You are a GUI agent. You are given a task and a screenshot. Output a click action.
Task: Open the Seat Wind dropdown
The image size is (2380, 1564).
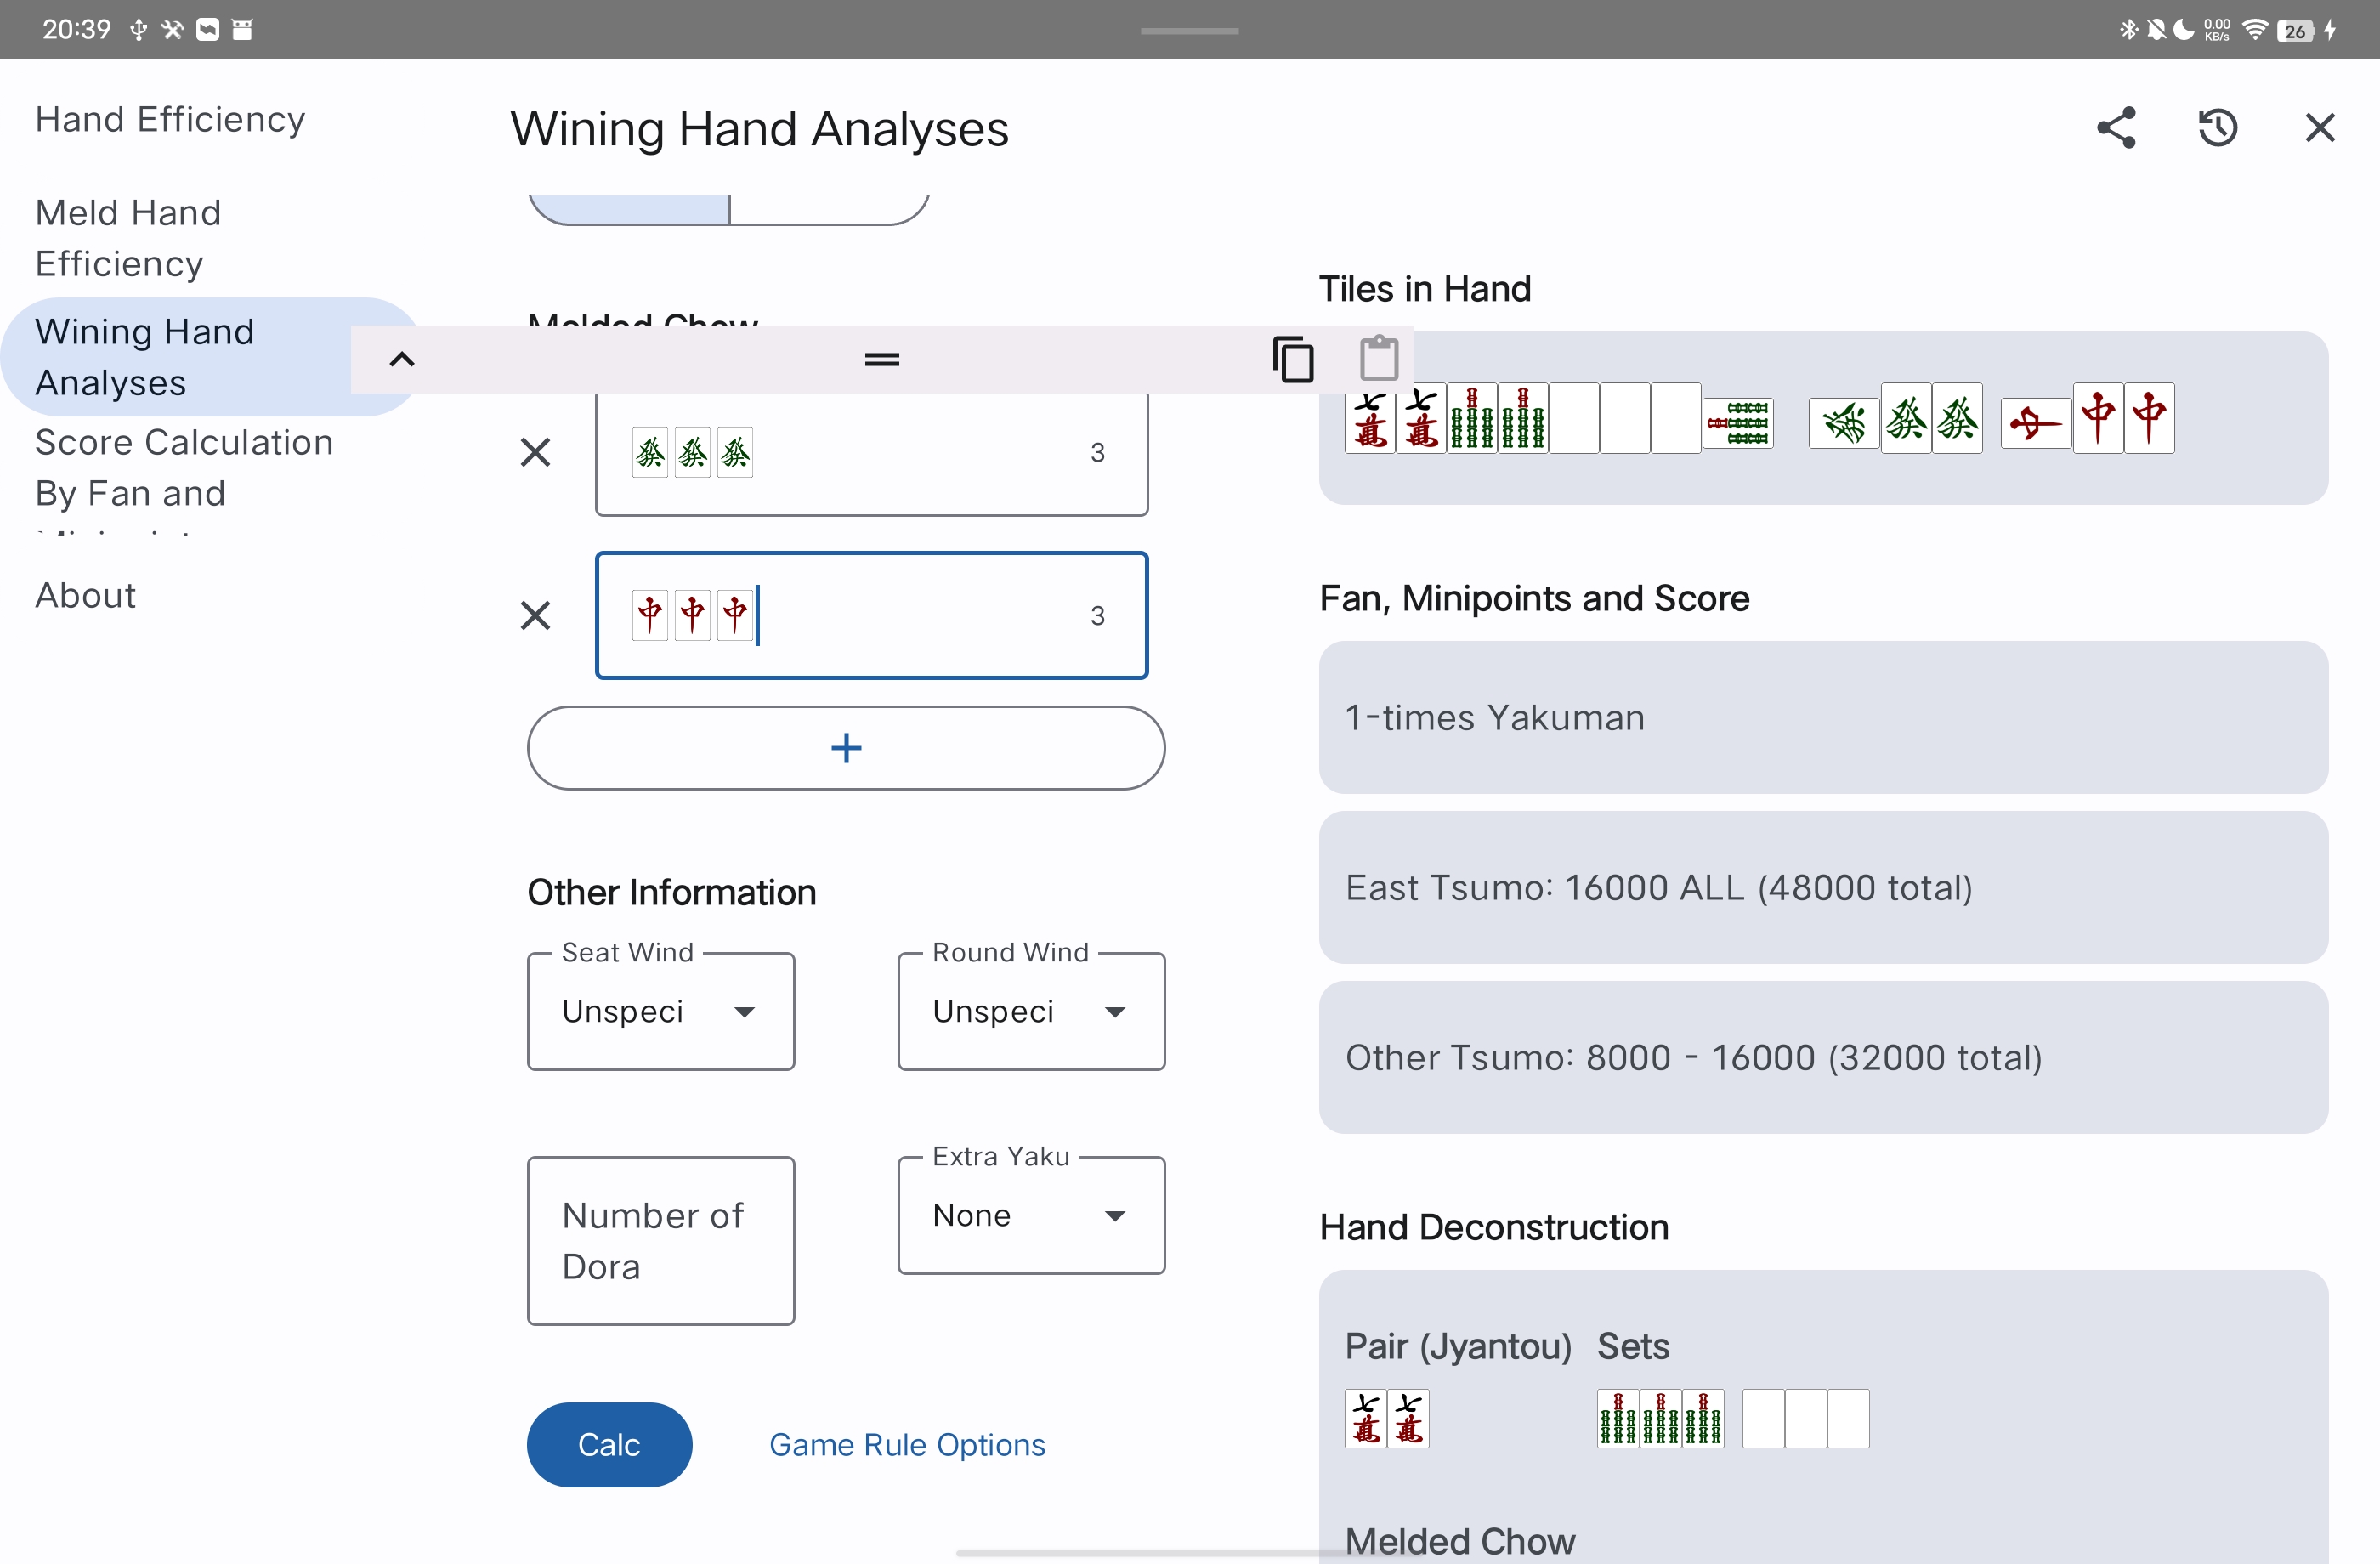click(660, 1011)
